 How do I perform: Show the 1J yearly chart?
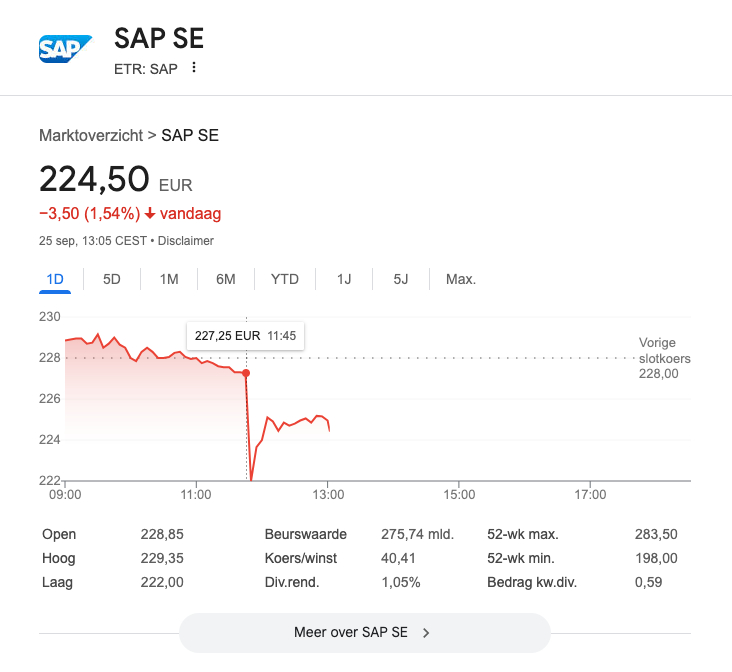(x=344, y=279)
